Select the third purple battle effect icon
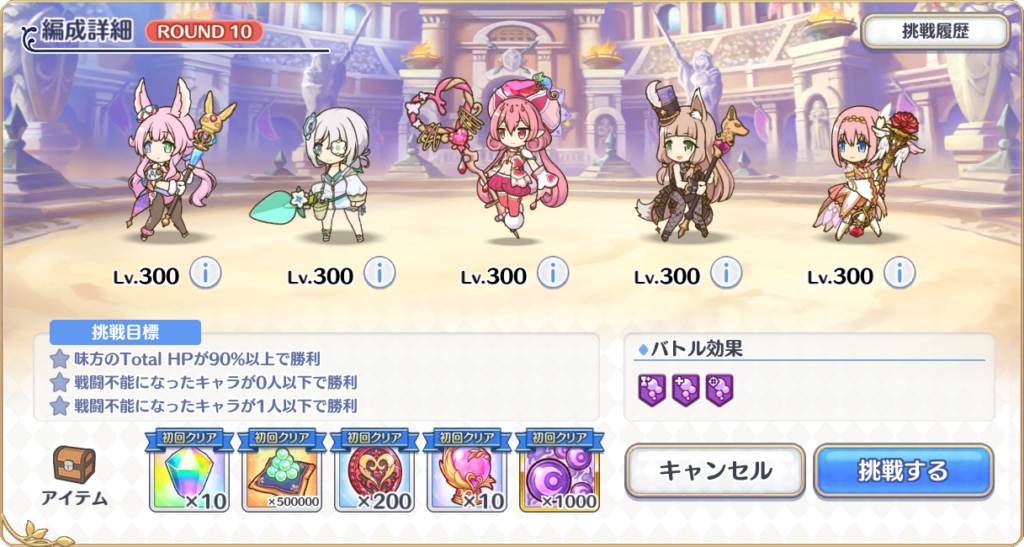The height and width of the screenshot is (547, 1024). point(720,390)
